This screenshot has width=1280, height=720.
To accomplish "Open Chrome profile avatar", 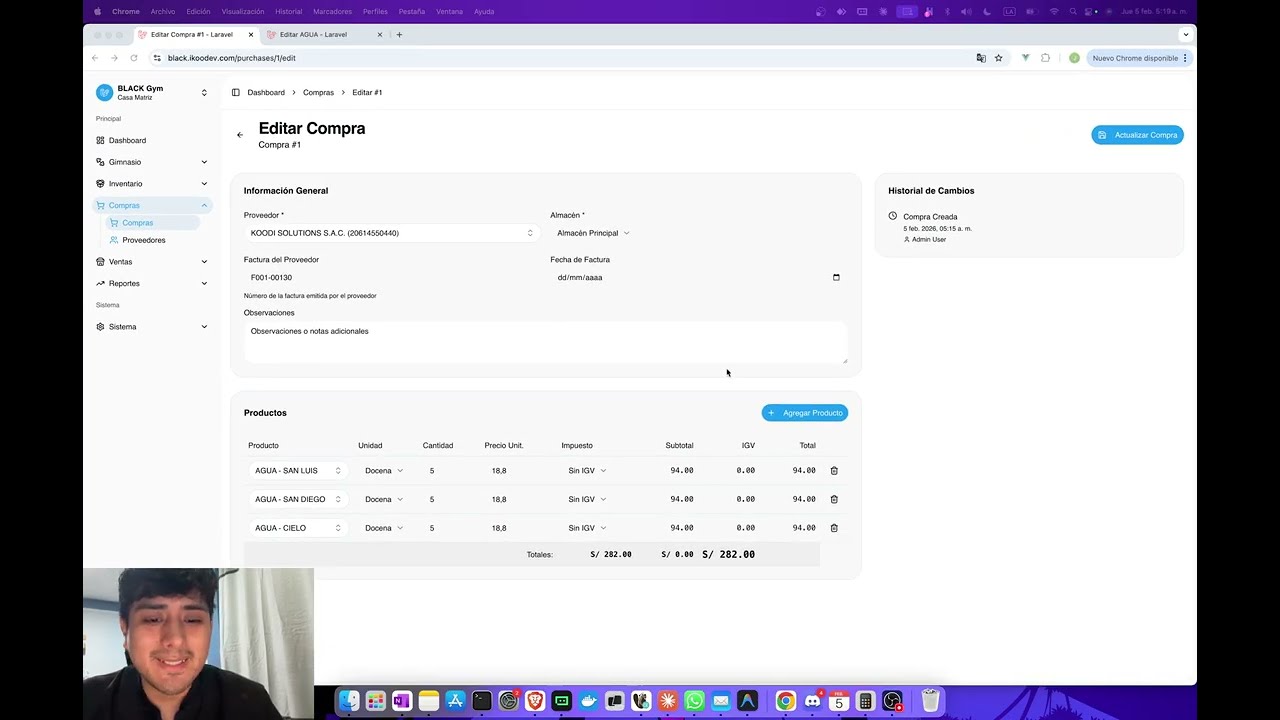I will pos(1074,58).
